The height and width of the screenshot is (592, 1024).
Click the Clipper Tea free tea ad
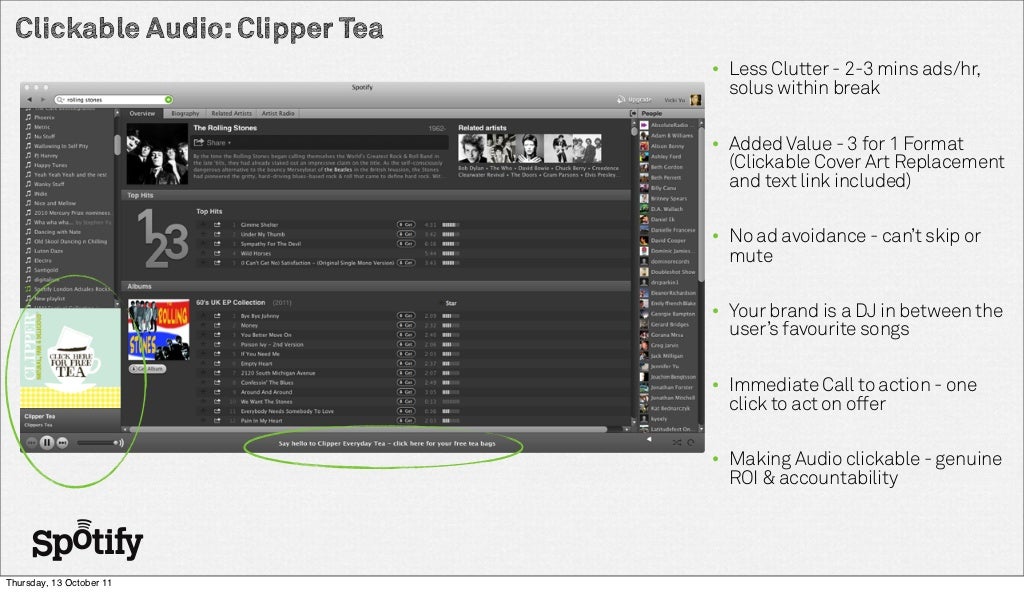[71, 358]
